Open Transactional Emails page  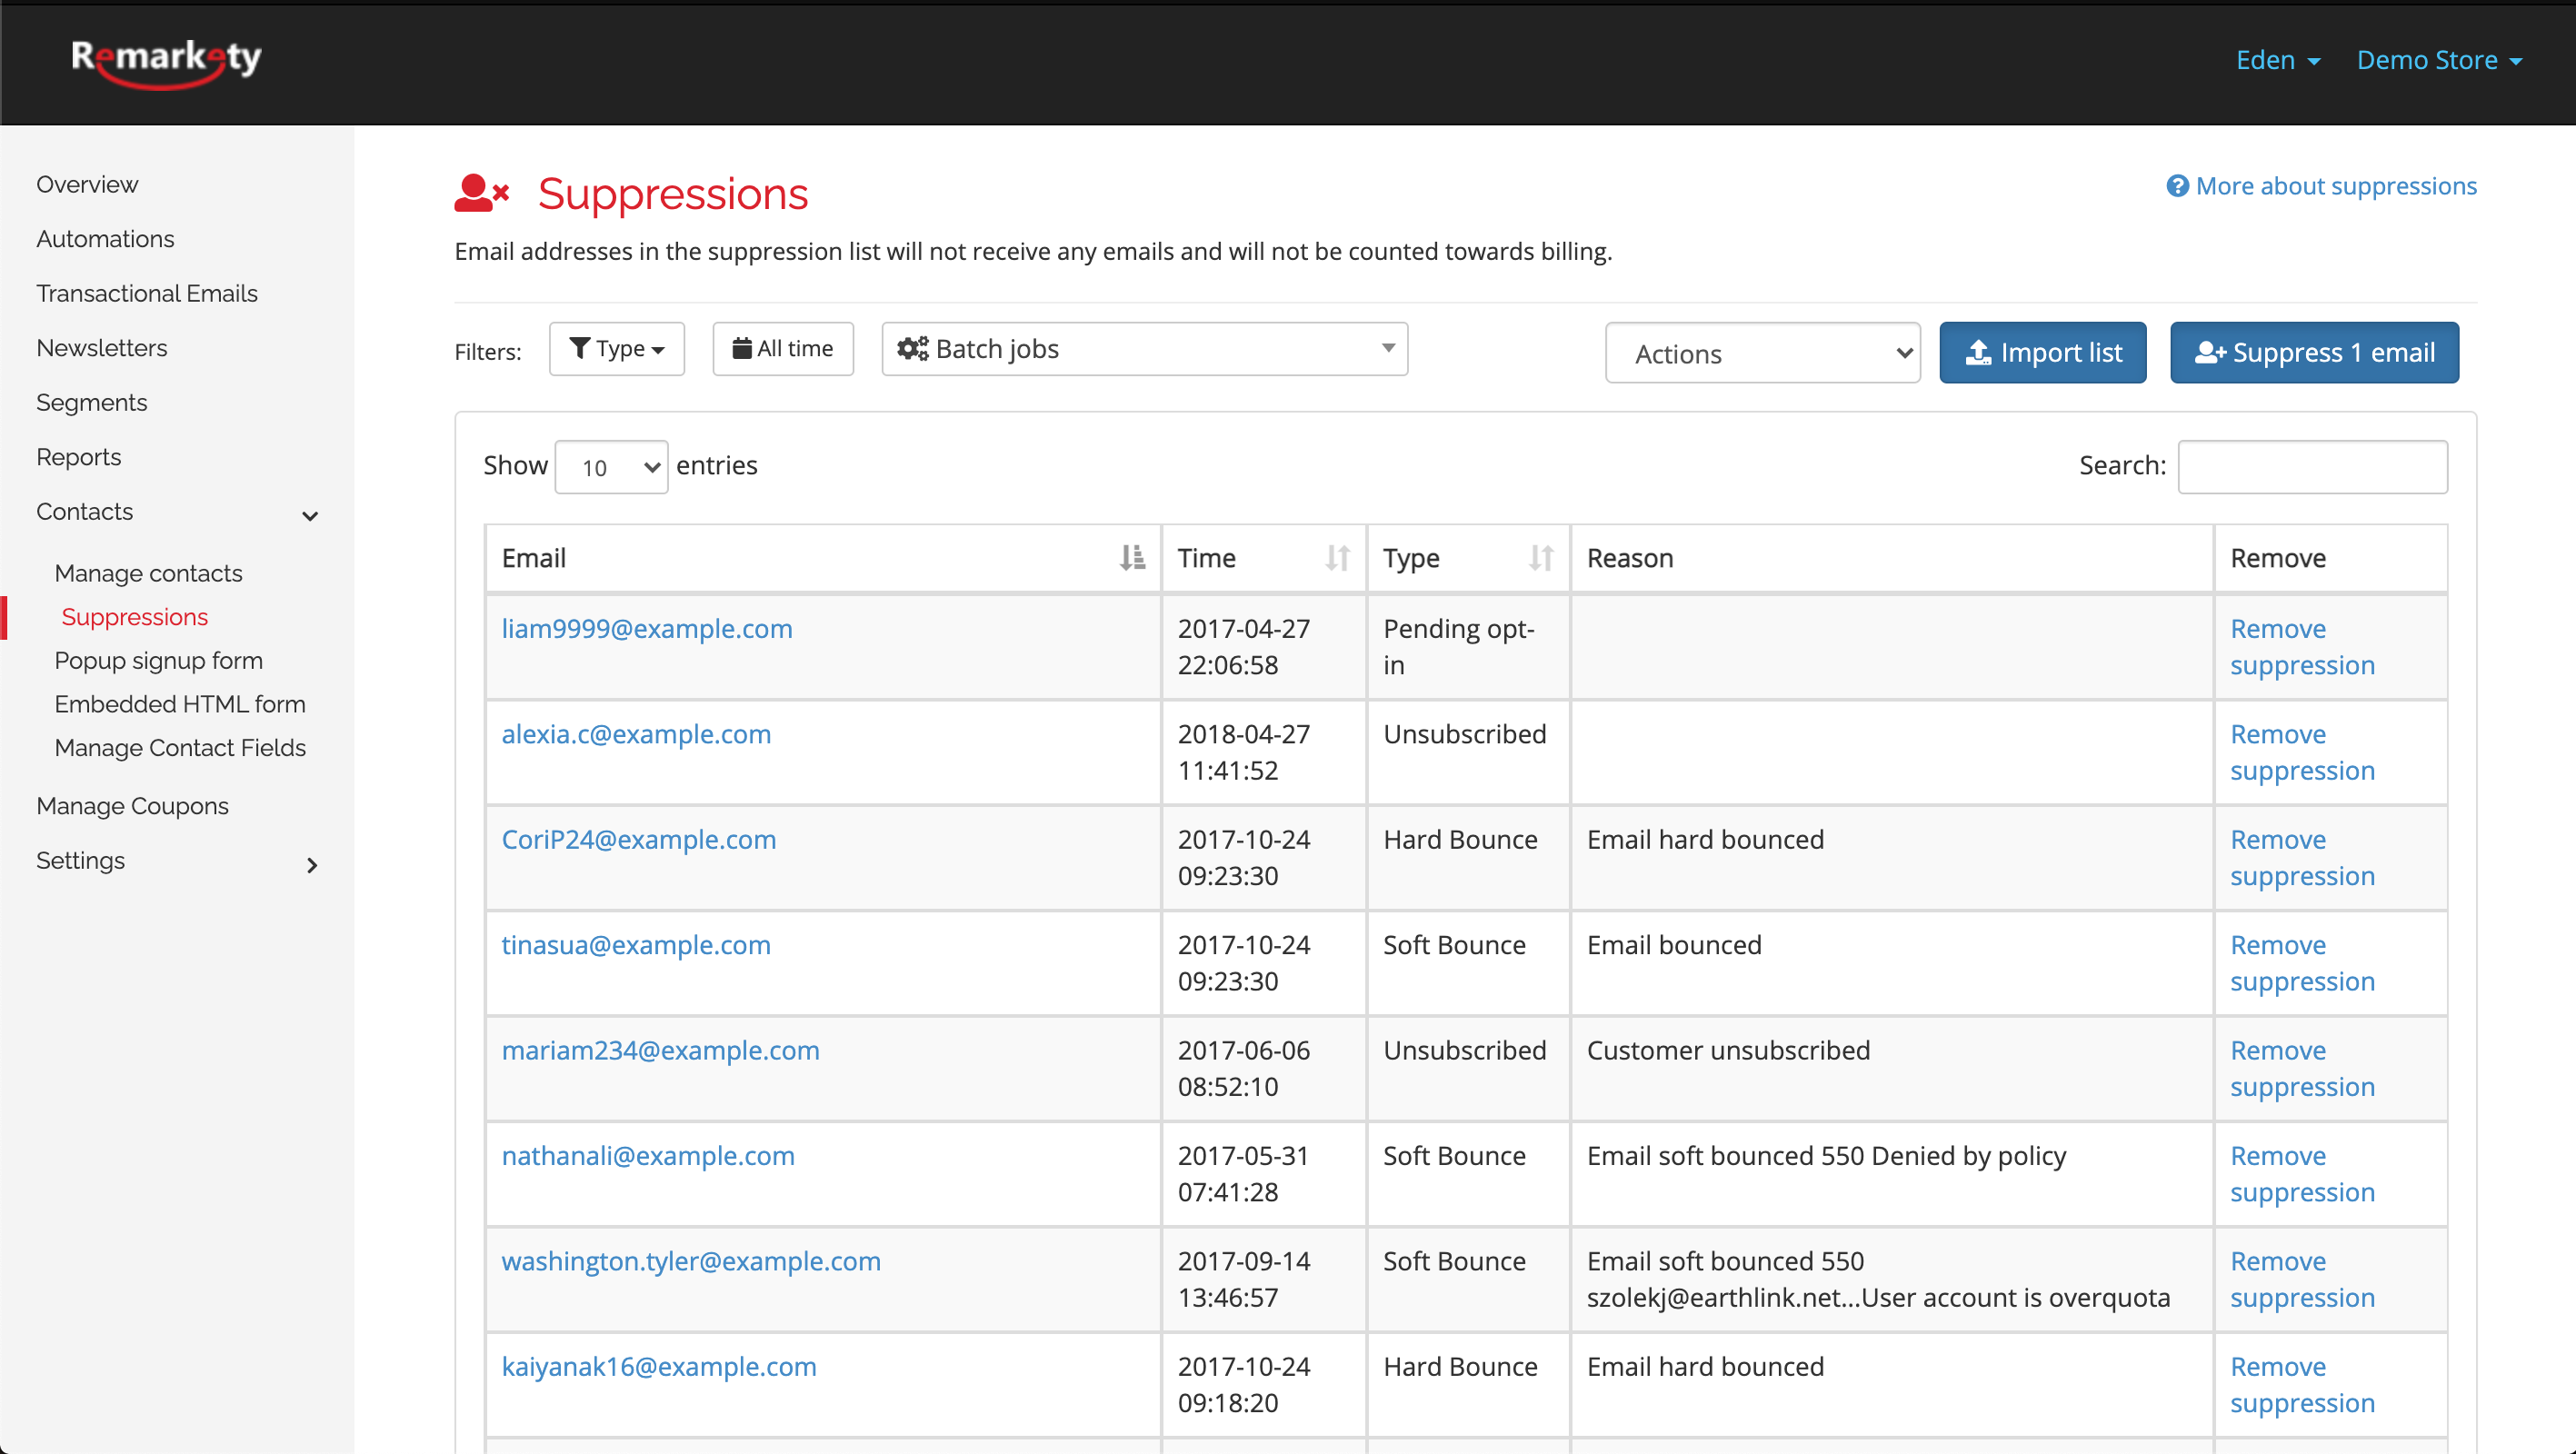click(147, 294)
